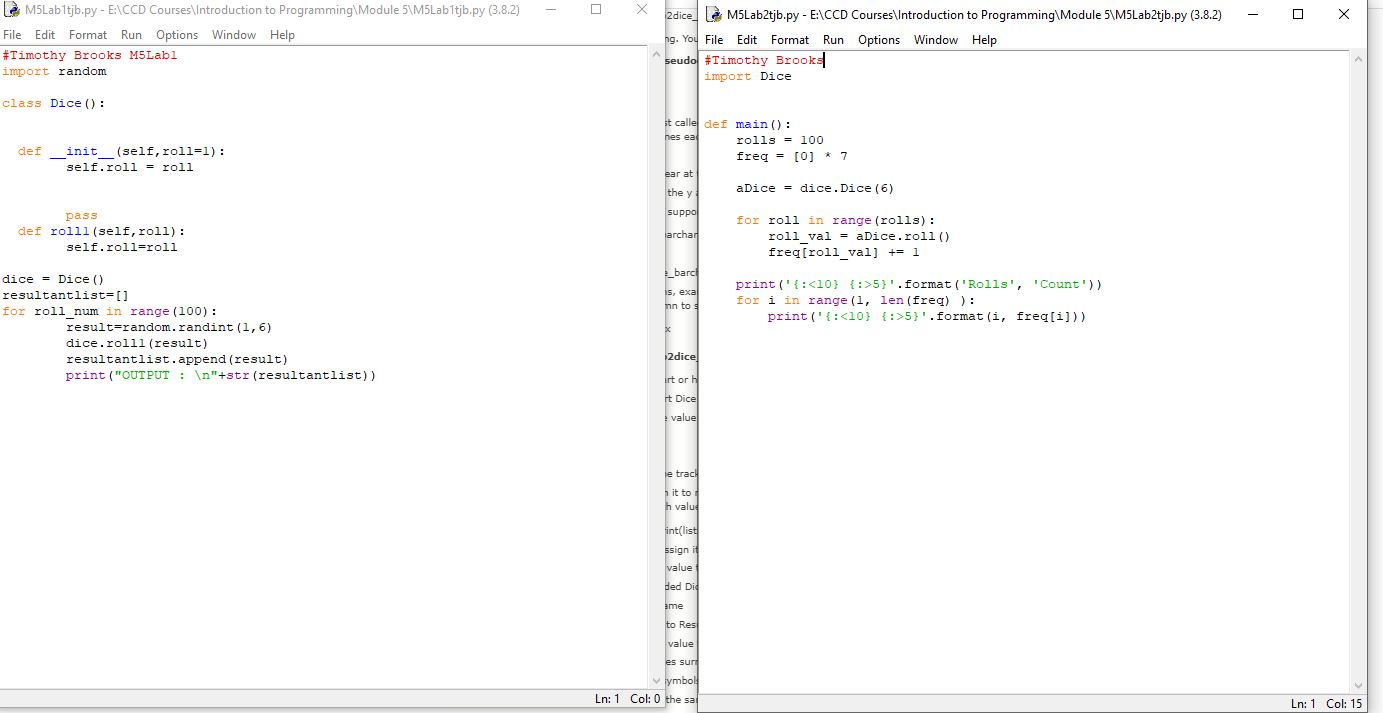This screenshot has height=713, width=1383.
Task: Open Edit menu in M5Lab1tjb.py window
Action: [x=45, y=34]
